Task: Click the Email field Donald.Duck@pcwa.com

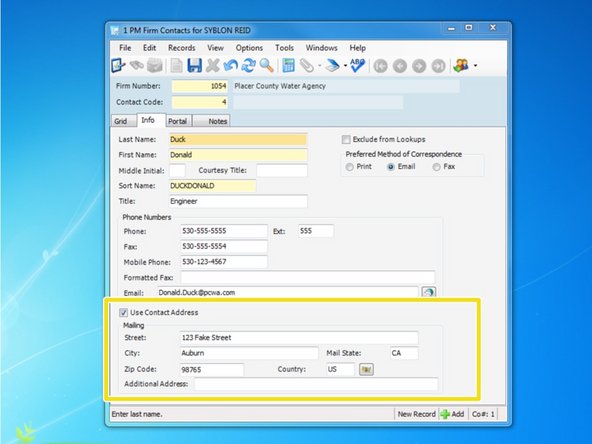Action: 287,293
